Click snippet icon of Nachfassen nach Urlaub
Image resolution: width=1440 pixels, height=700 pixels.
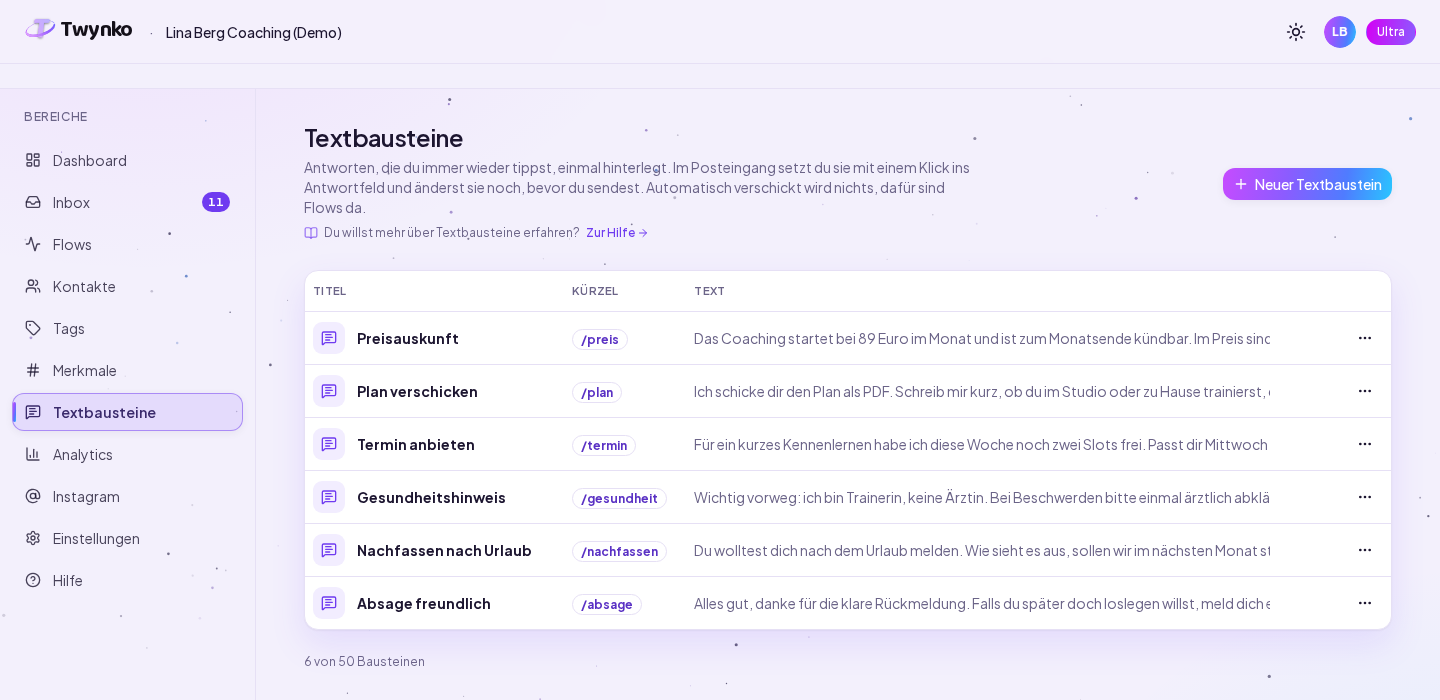coord(329,550)
